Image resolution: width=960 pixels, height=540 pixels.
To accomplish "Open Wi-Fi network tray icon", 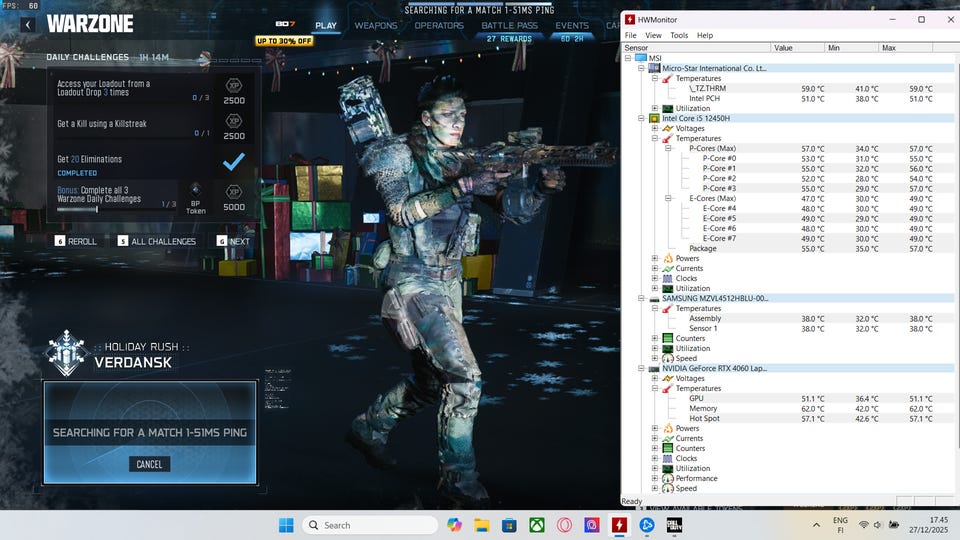I will 863,525.
